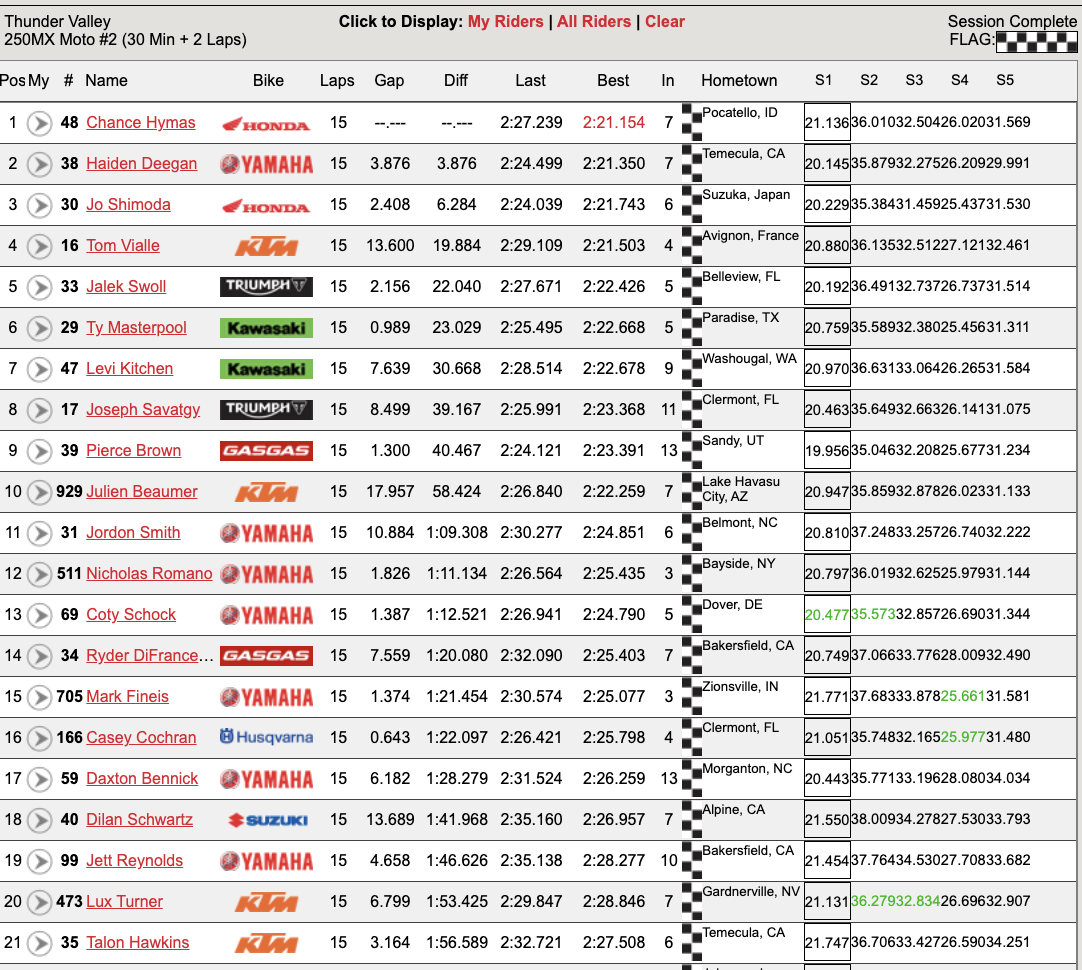Select the KTM logo beside Tom Vialle
This screenshot has width=1082, height=970.
(267, 245)
